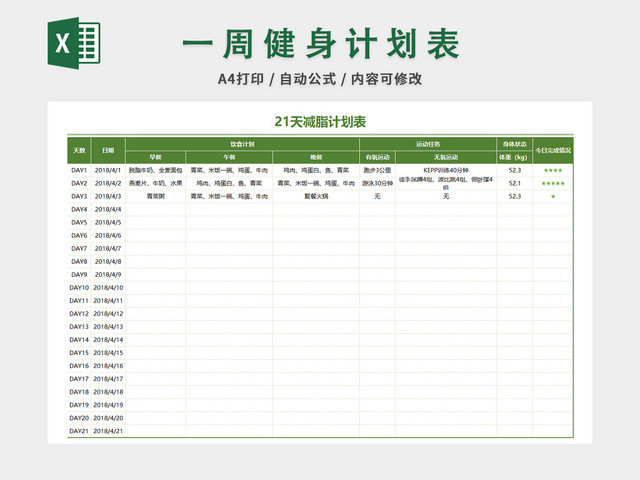This screenshot has width=640, height=480.
Task: Click the date cell 2018/4/9
Action: pyautogui.click(x=108, y=275)
